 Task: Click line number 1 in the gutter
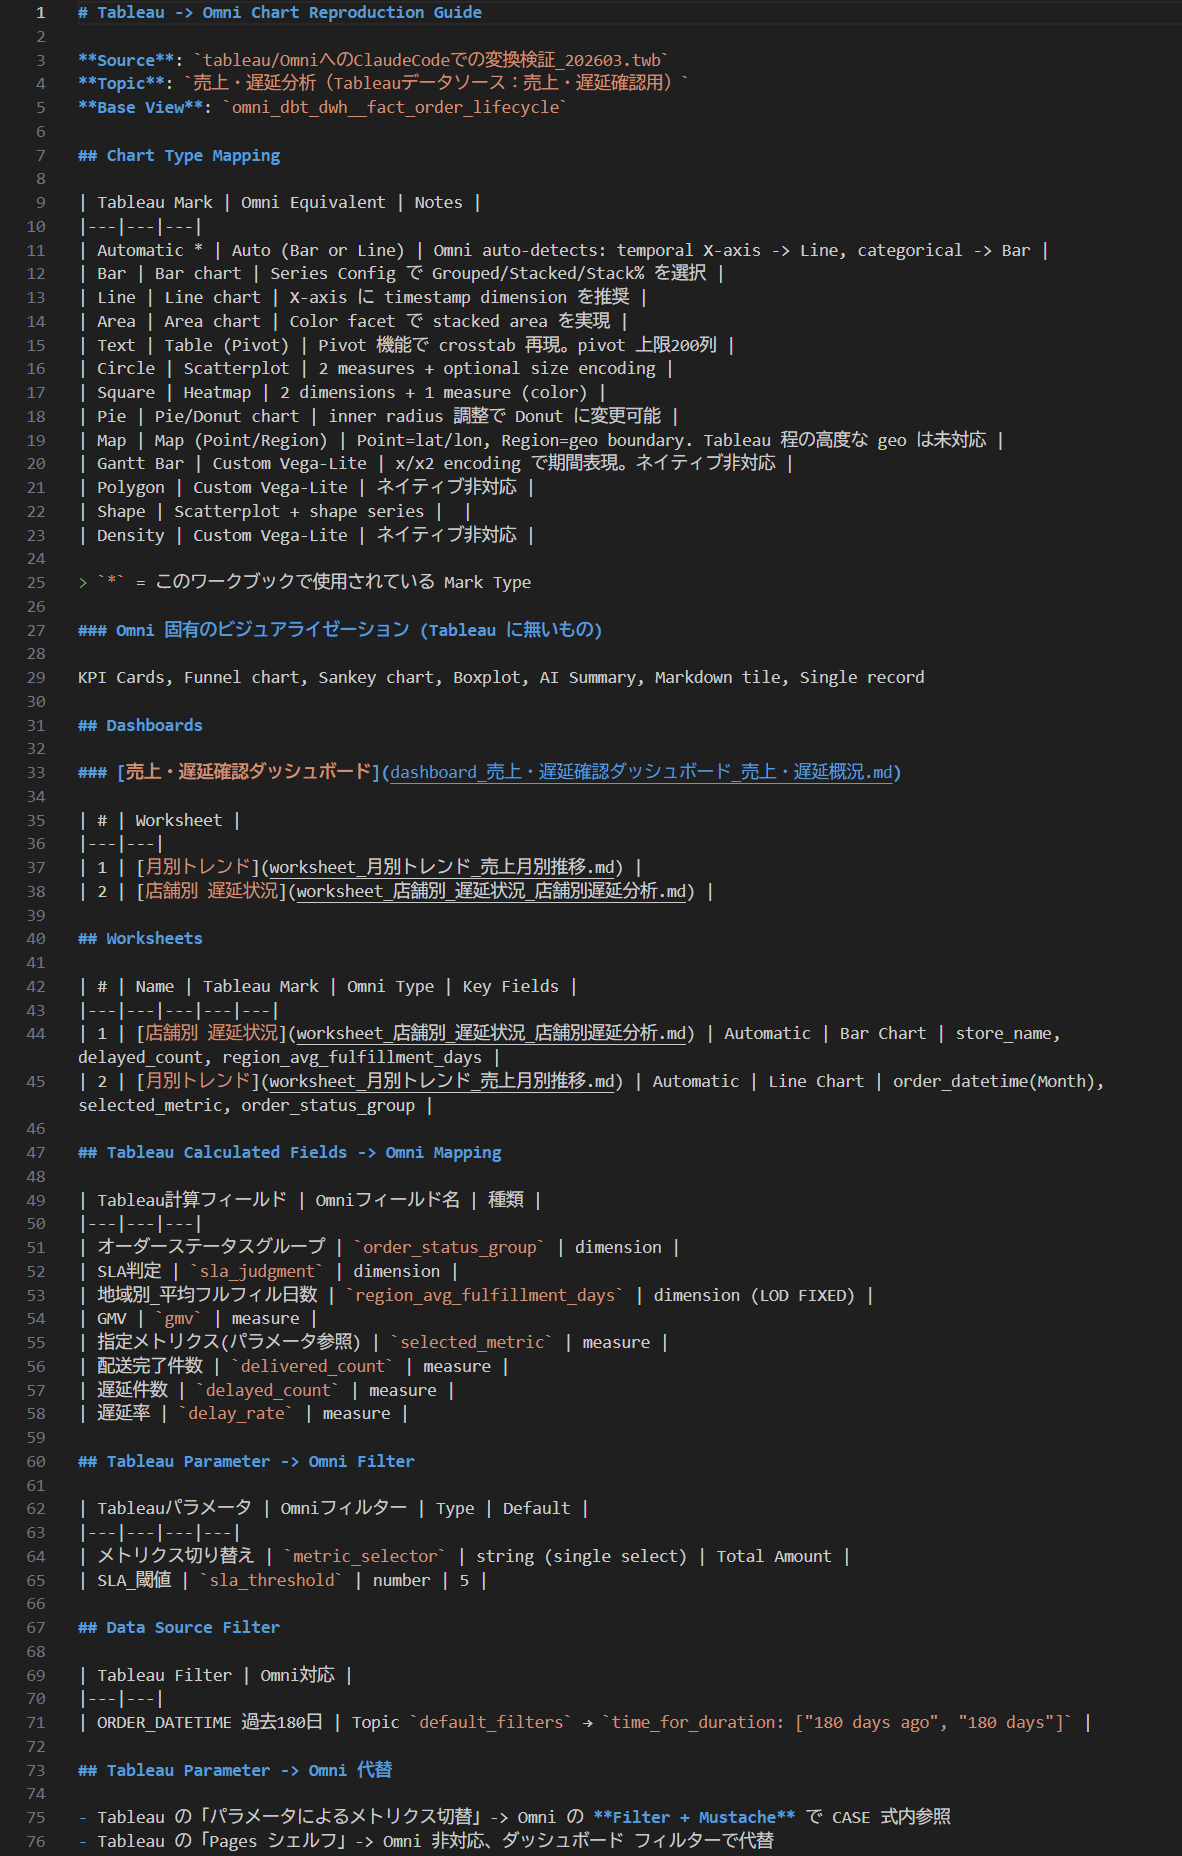pos(40,12)
